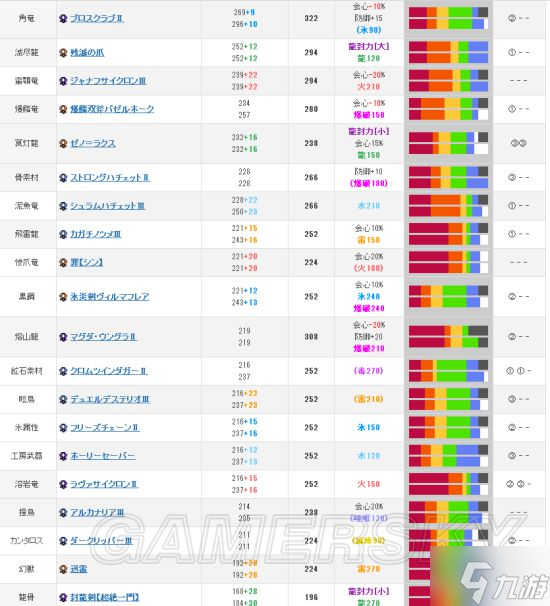Click the 火210 element value for ジャナフサイクロンIII

click(369, 87)
